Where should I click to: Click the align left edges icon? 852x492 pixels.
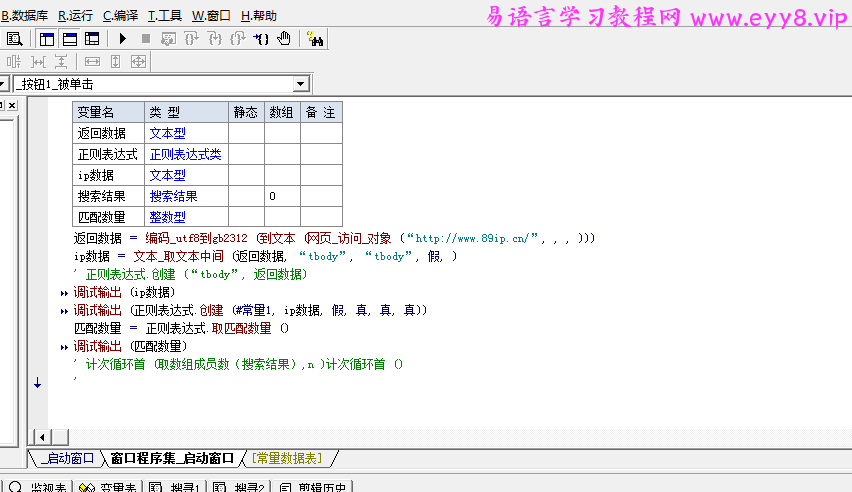pyautogui.click(x=14, y=61)
